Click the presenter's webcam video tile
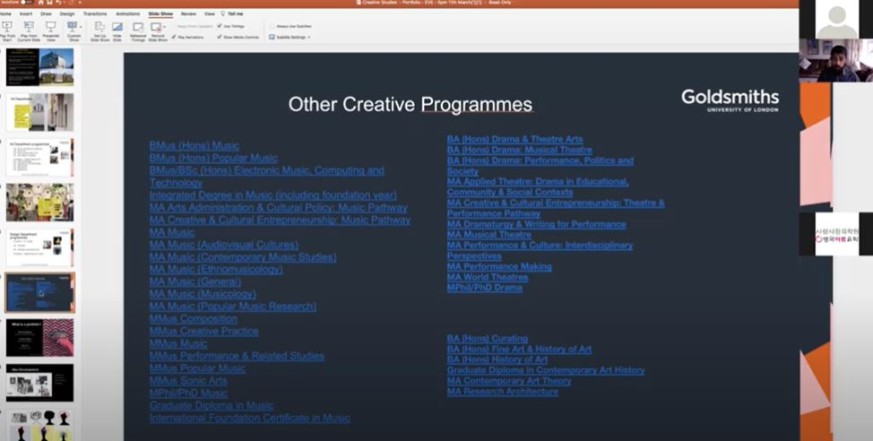This screenshot has width=873, height=441. point(836,61)
